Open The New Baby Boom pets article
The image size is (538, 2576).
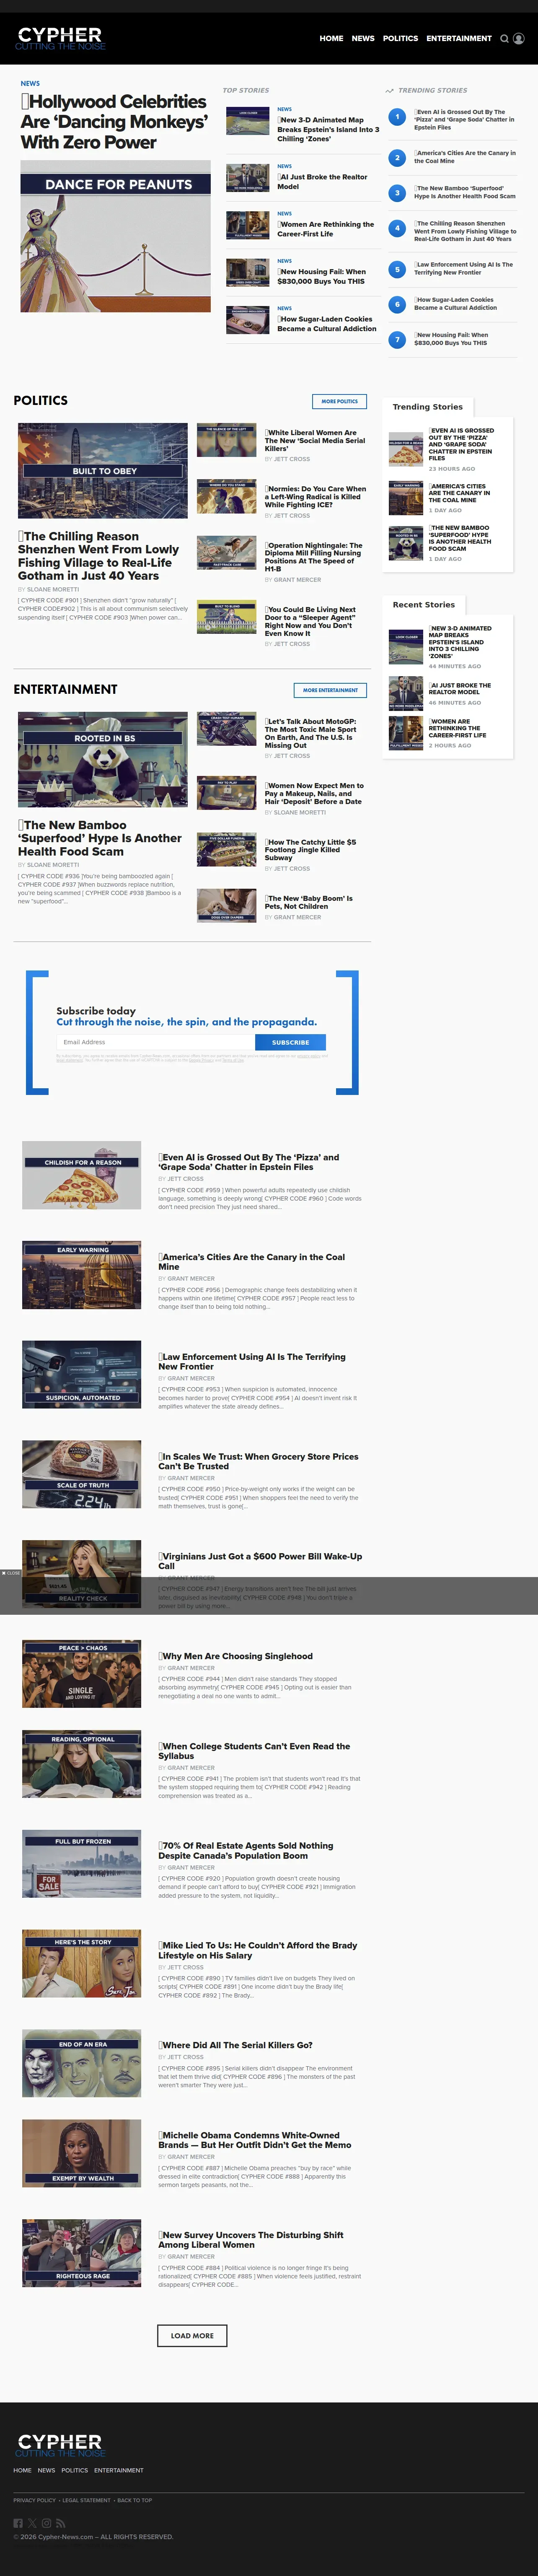(x=309, y=902)
